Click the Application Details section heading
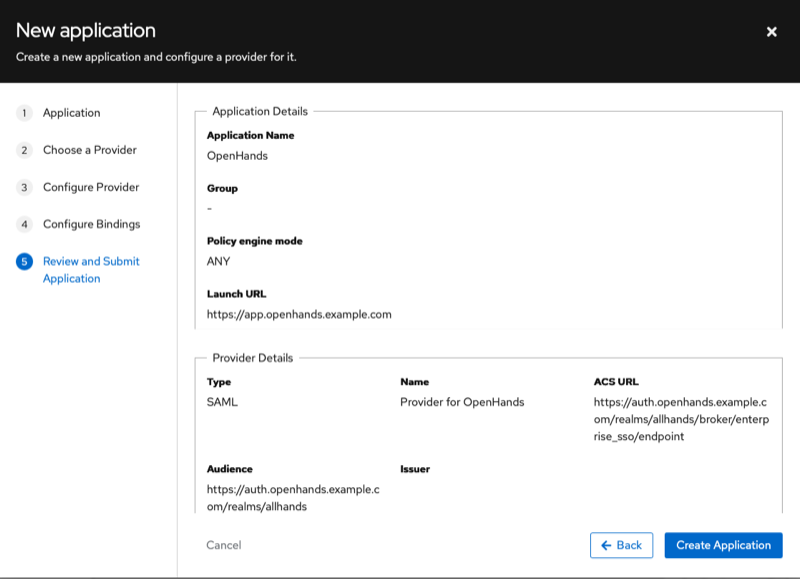 260,111
